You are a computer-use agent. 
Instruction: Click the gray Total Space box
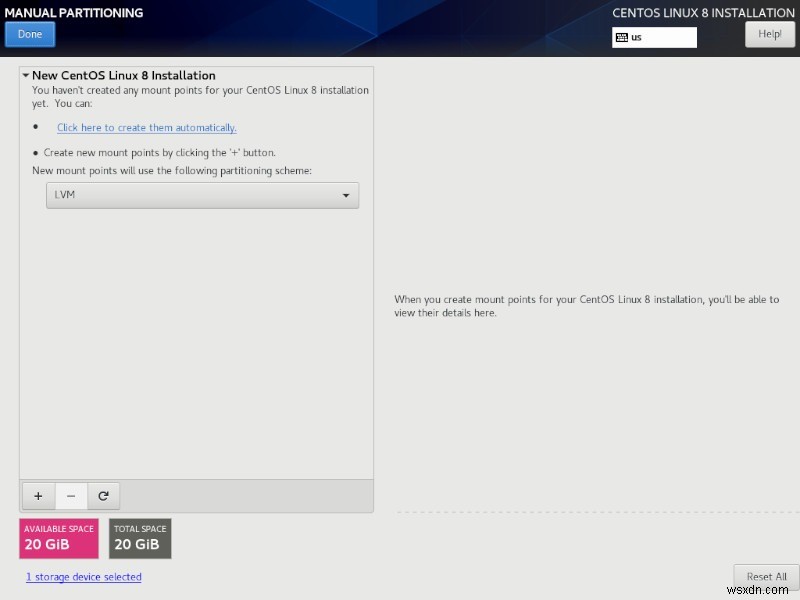click(x=140, y=538)
